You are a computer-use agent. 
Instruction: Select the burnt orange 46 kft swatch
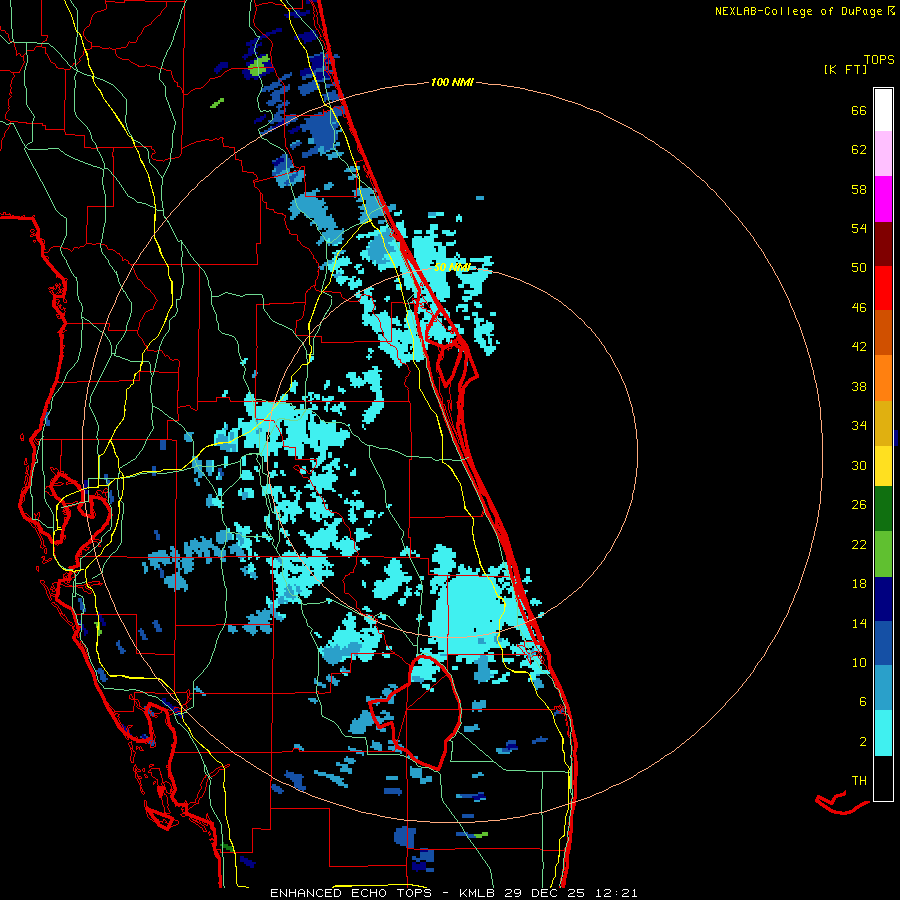(x=883, y=333)
